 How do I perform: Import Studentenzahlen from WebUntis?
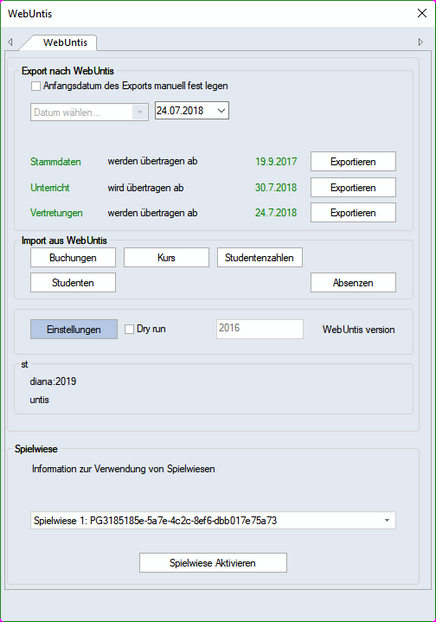[259, 257]
